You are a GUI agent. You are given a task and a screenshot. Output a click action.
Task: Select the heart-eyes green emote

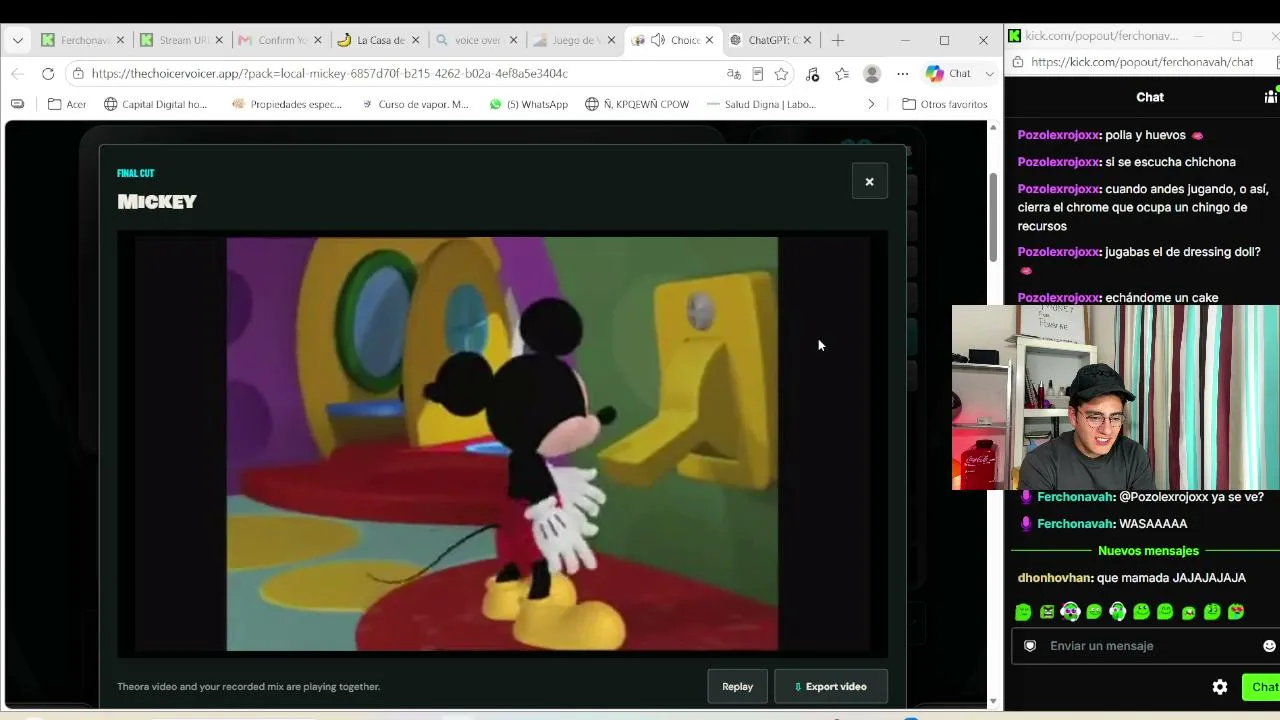pyautogui.click(x=1236, y=612)
